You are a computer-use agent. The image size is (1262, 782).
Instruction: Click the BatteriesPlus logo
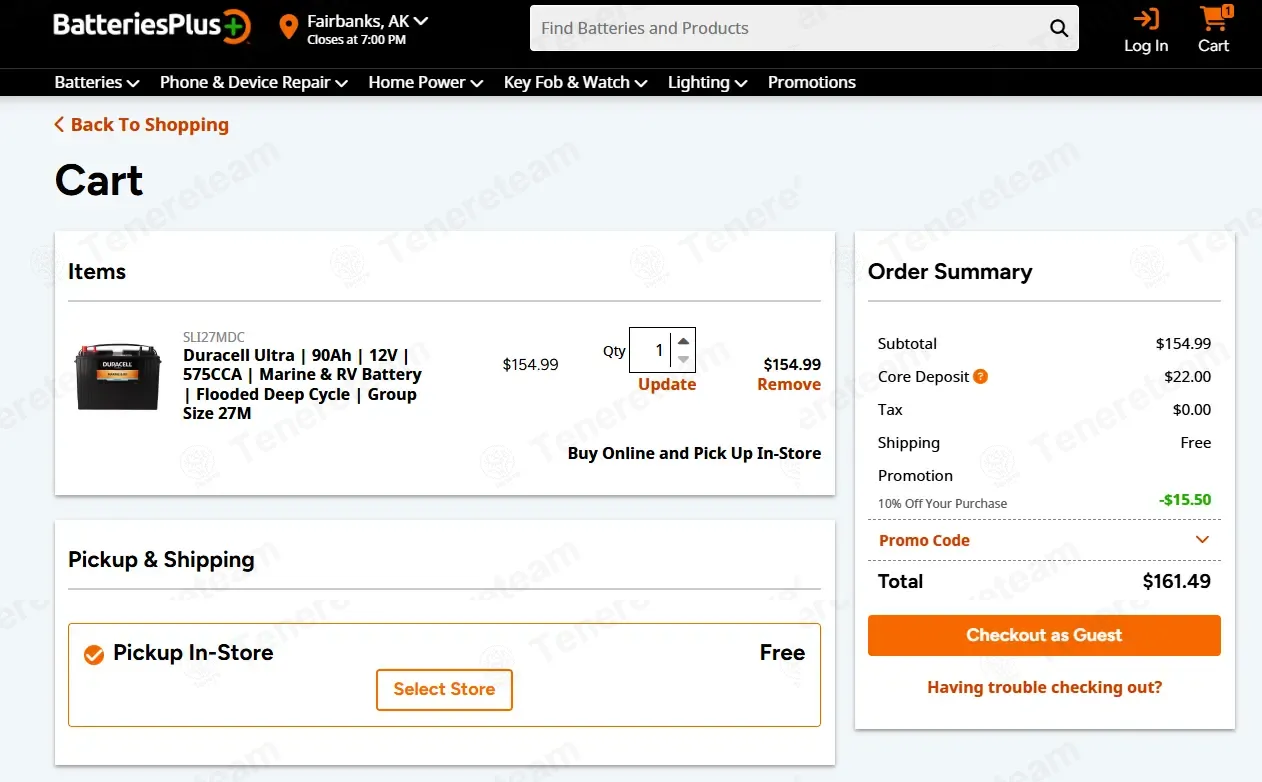pyautogui.click(x=152, y=26)
